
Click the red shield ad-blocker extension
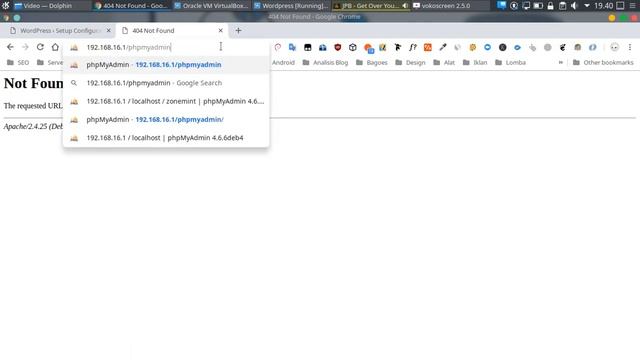[x=338, y=47]
